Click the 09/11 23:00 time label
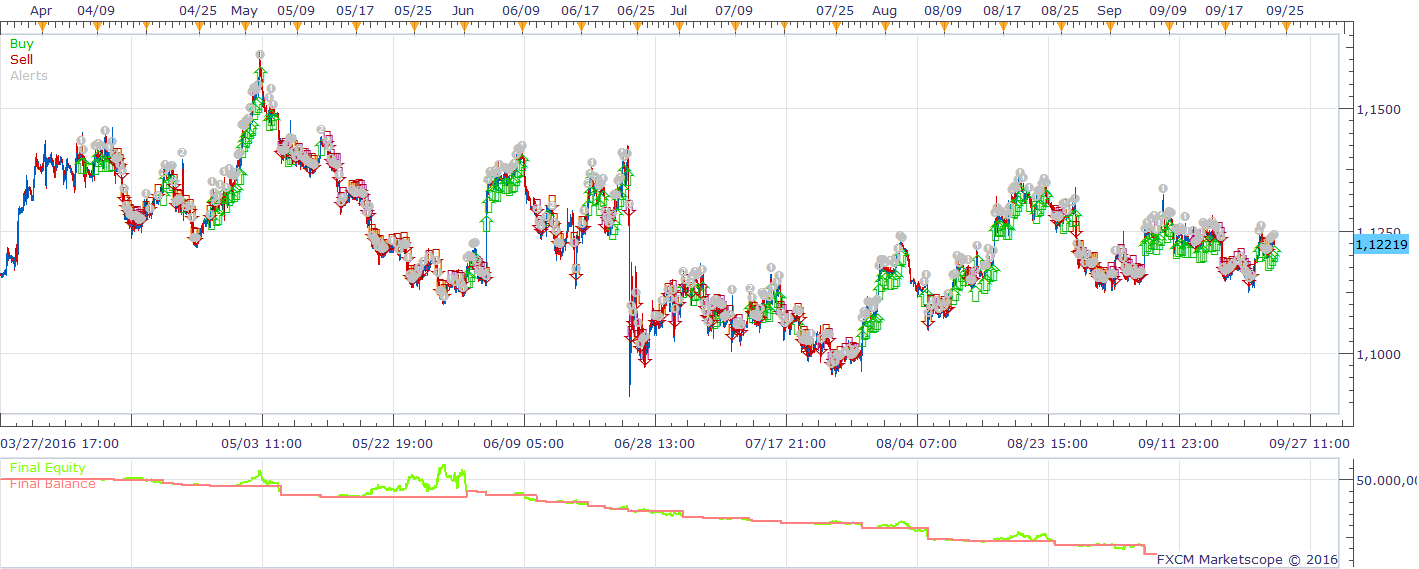 [x=1178, y=443]
